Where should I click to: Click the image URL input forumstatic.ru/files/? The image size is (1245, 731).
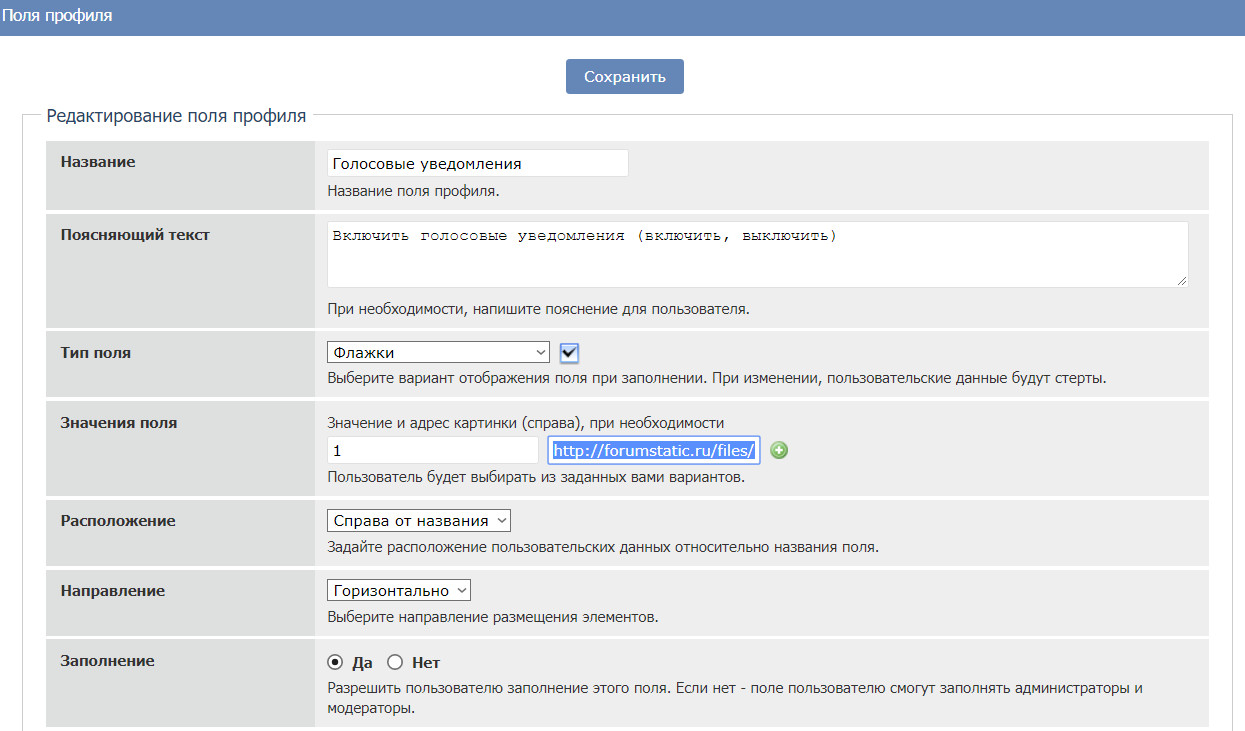[655, 451]
